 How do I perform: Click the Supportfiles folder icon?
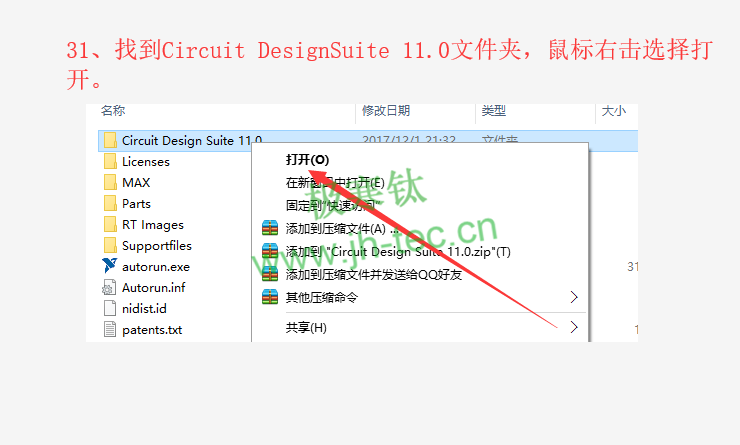coord(110,245)
